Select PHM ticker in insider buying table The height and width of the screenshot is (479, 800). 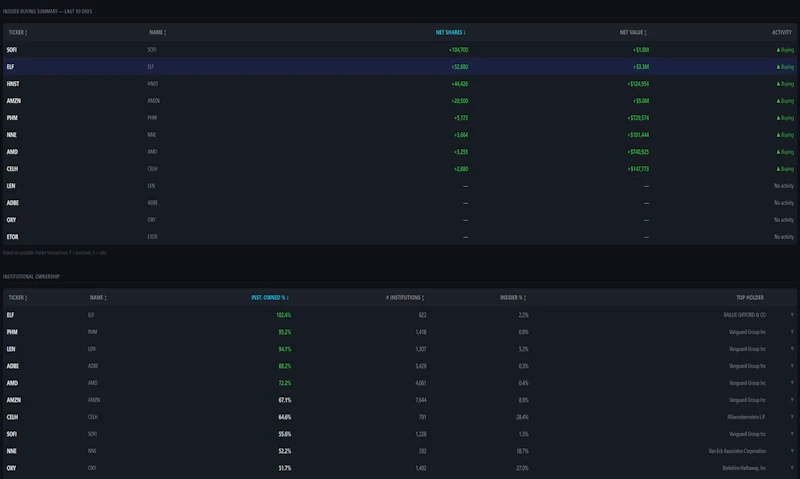click(x=12, y=118)
